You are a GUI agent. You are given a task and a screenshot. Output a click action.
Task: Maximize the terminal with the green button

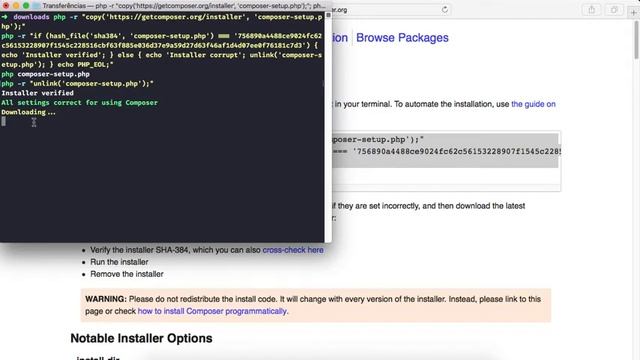click(x=26, y=6)
